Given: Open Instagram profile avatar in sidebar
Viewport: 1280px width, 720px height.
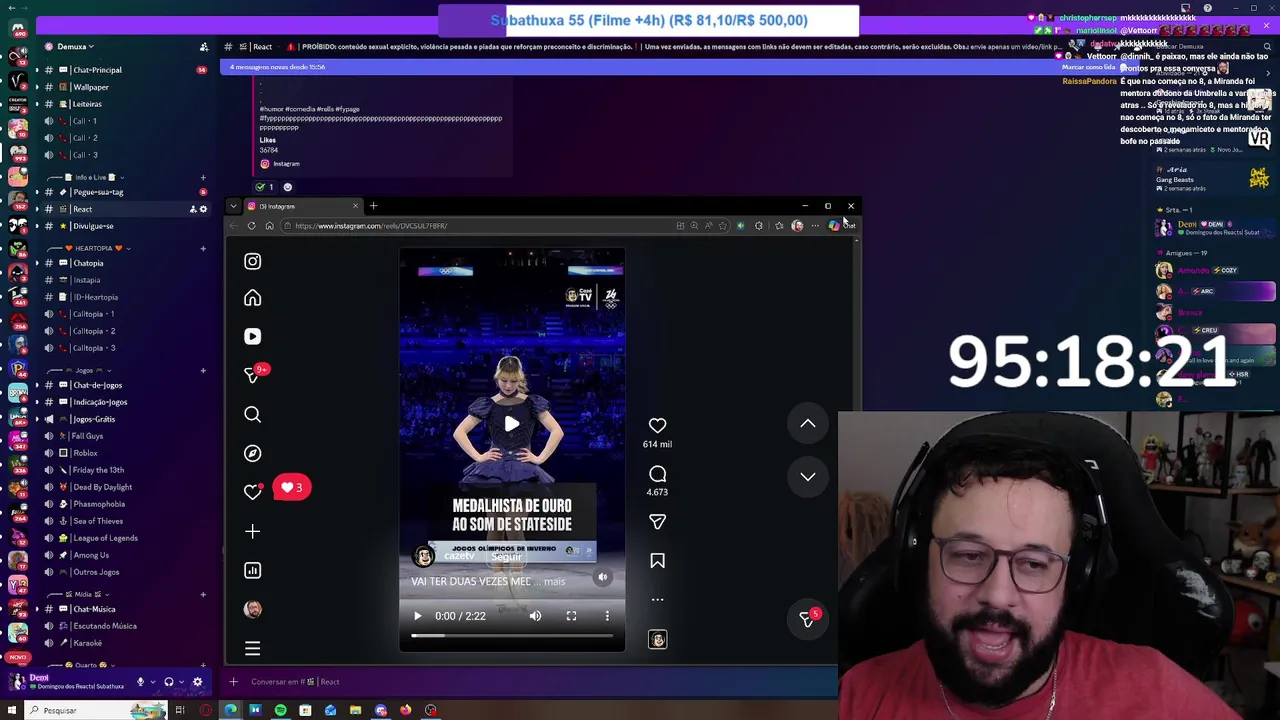Looking at the screenshot, I should click(252, 609).
